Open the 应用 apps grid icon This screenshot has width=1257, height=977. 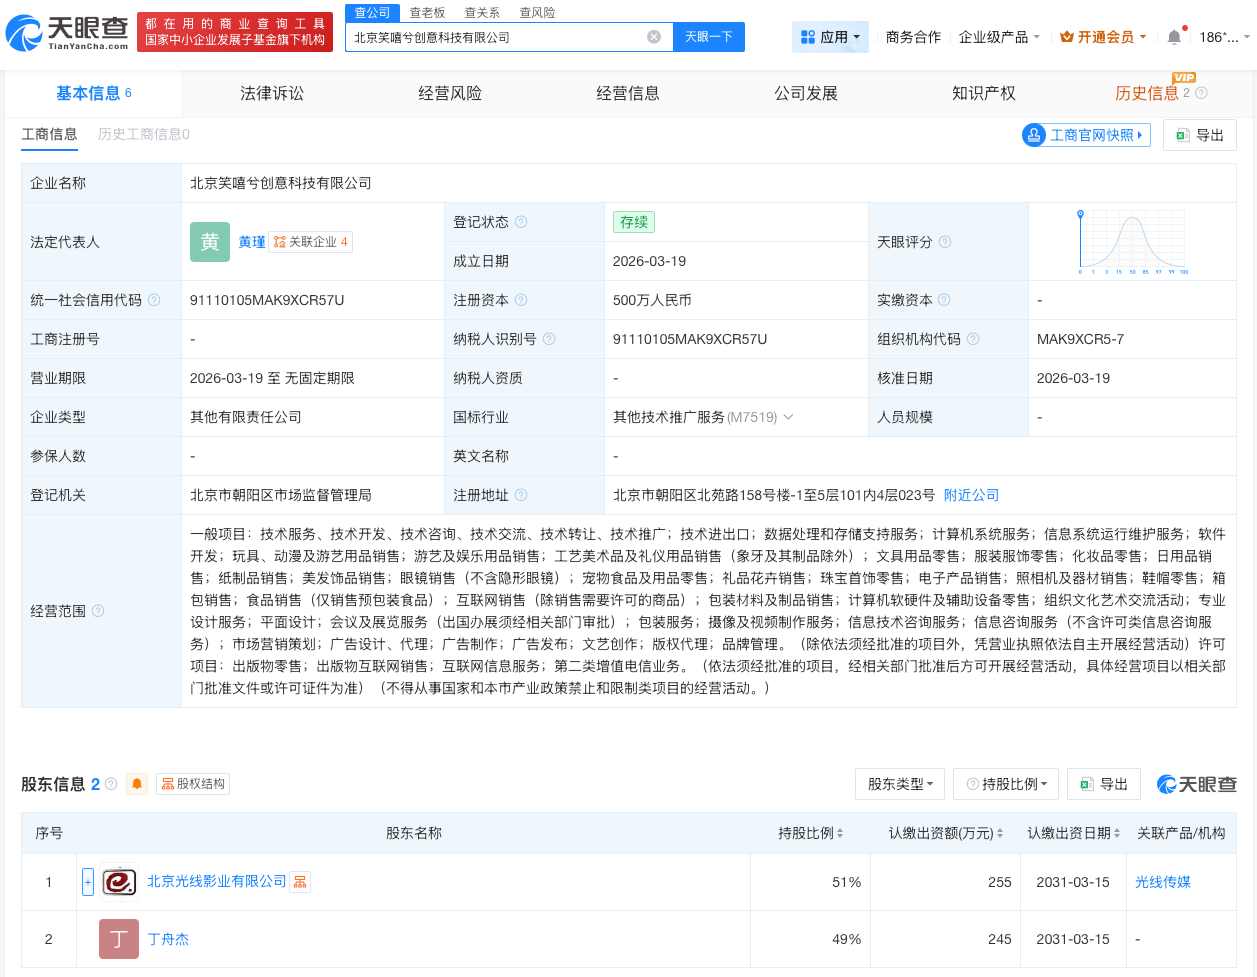pyautogui.click(x=808, y=37)
